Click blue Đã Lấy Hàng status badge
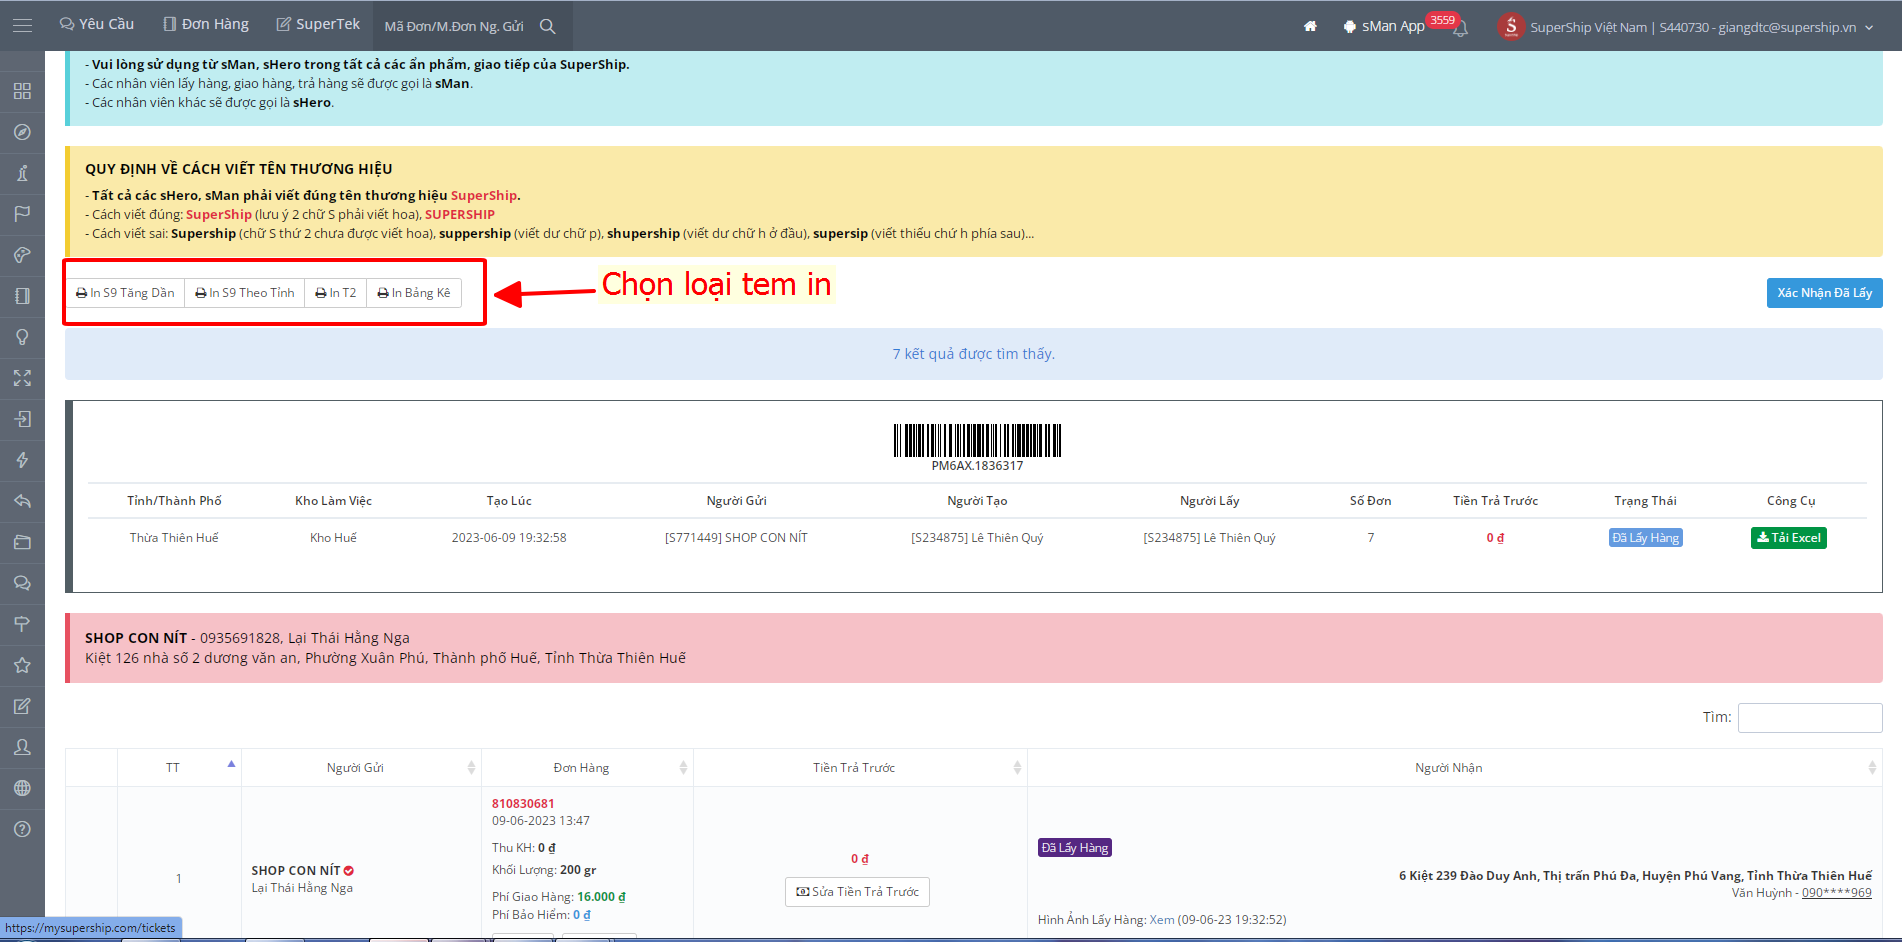1902x942 pixels. click(x=1646, y=538)
